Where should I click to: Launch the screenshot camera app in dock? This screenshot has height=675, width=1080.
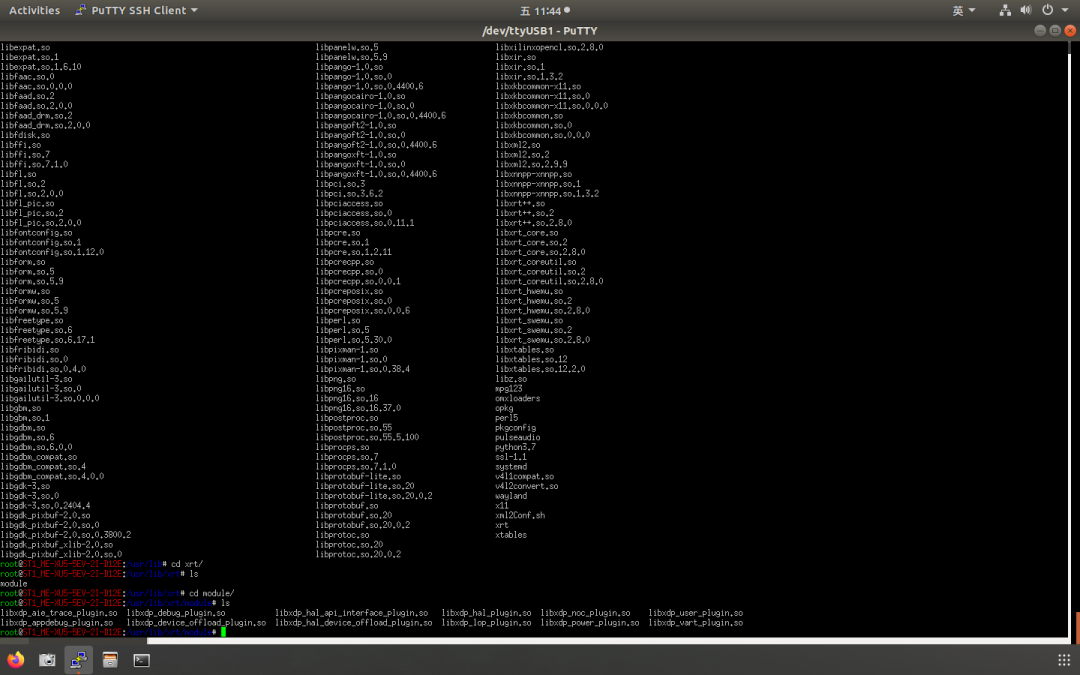click(x=47, y=660)
